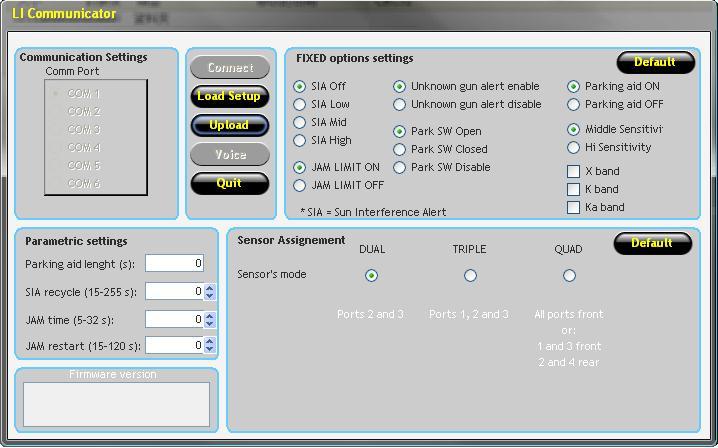Select JAM LIMIT OFF option
The image size is (718, 448).
299,186
